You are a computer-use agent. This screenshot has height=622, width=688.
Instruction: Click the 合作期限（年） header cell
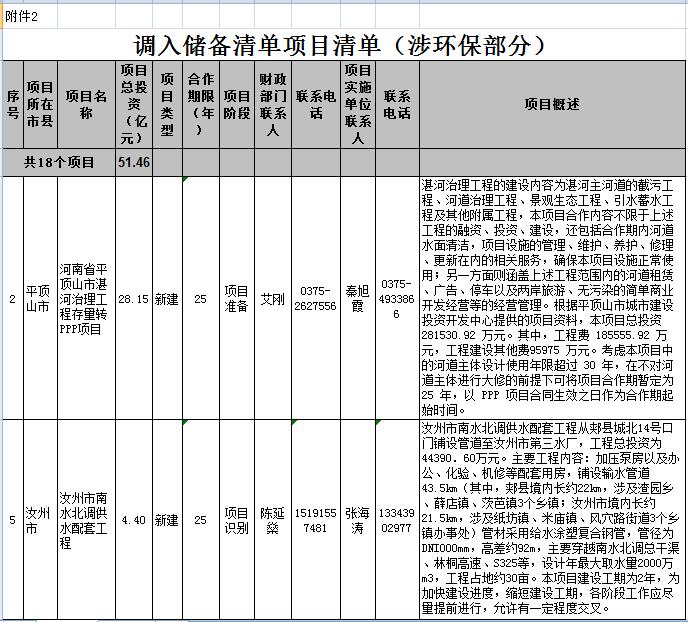[201, 105]
